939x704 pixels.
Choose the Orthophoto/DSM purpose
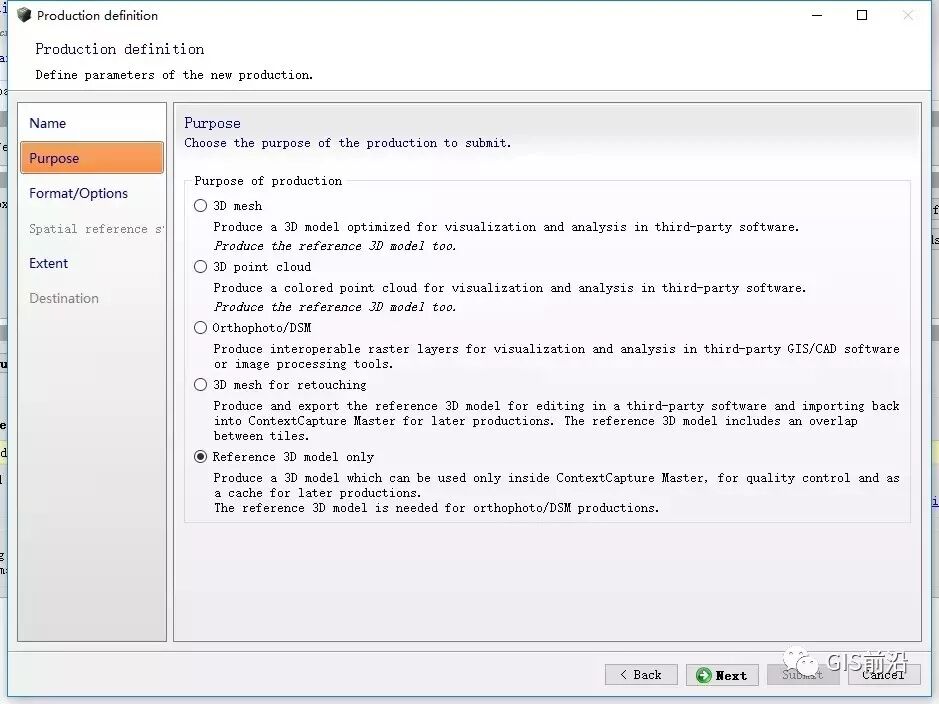[x=201, y=328]
